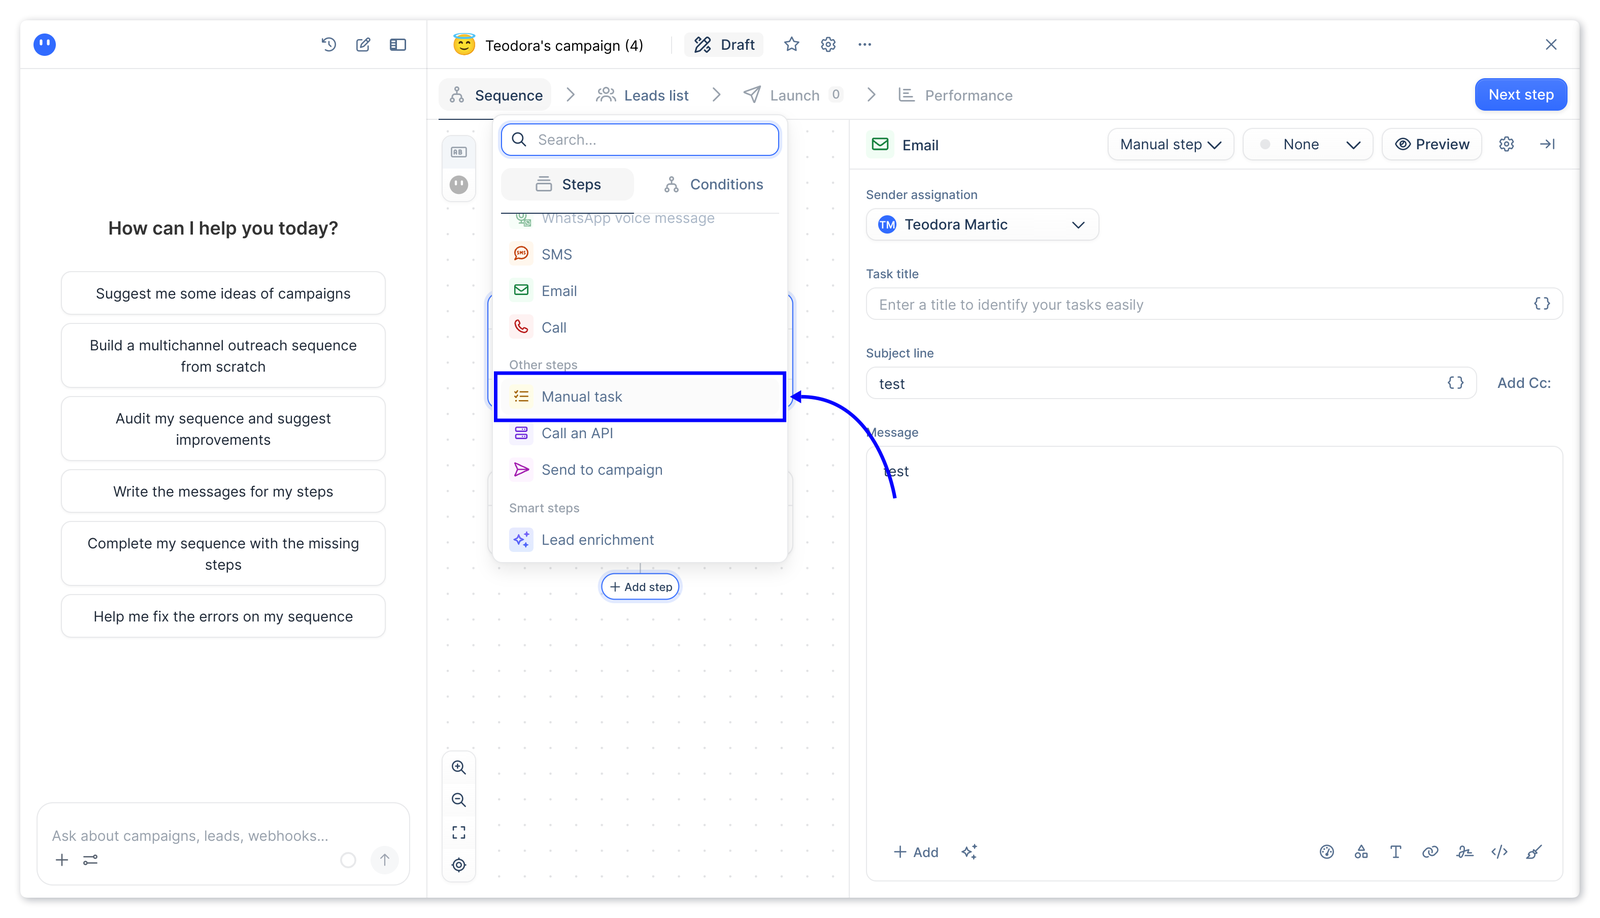The width and height of the screenshot is (1600, 918).
Task: Open text formatting T icon
Action: coord(1395,852)
